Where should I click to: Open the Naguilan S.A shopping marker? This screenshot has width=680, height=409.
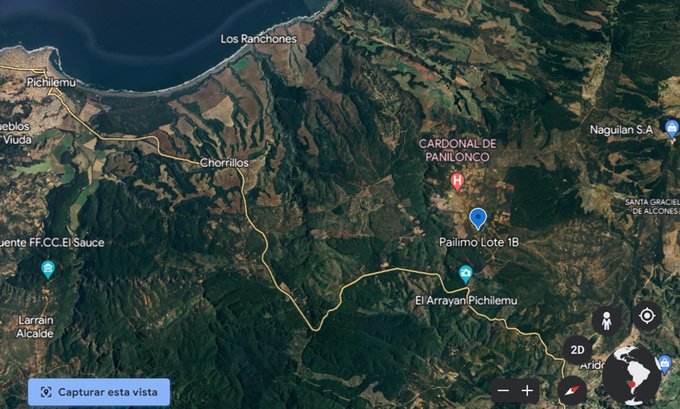672,129
